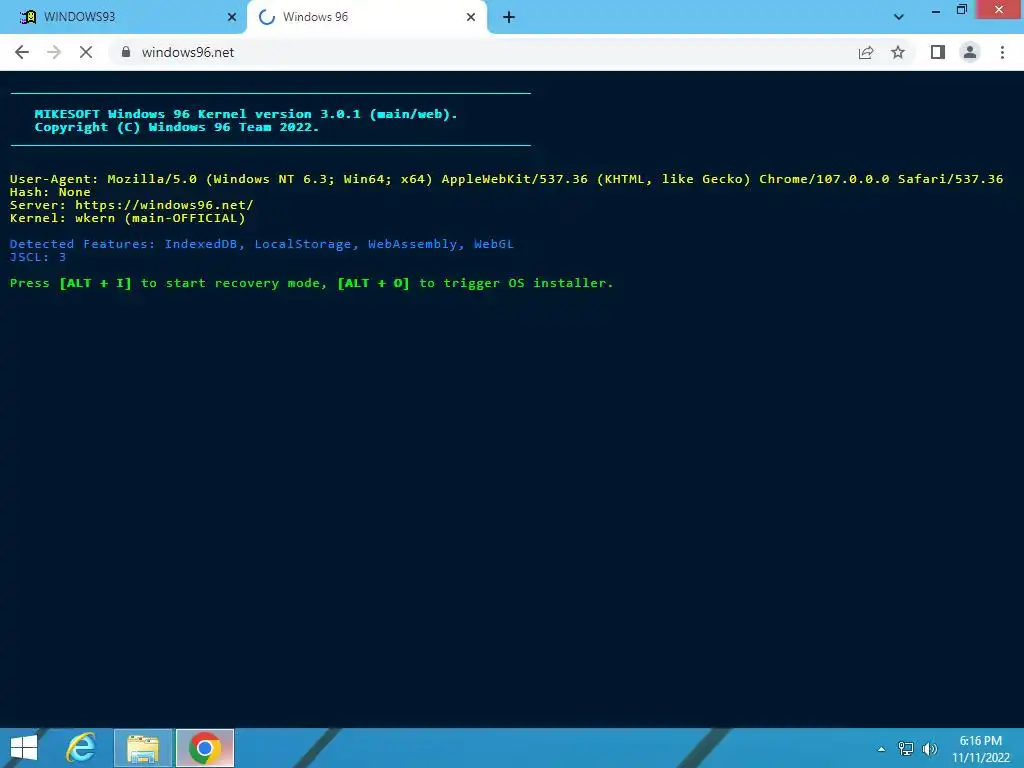Click the Detected Features line
The width and height of the screenshot is (1024, 768).
coord(262,244)
